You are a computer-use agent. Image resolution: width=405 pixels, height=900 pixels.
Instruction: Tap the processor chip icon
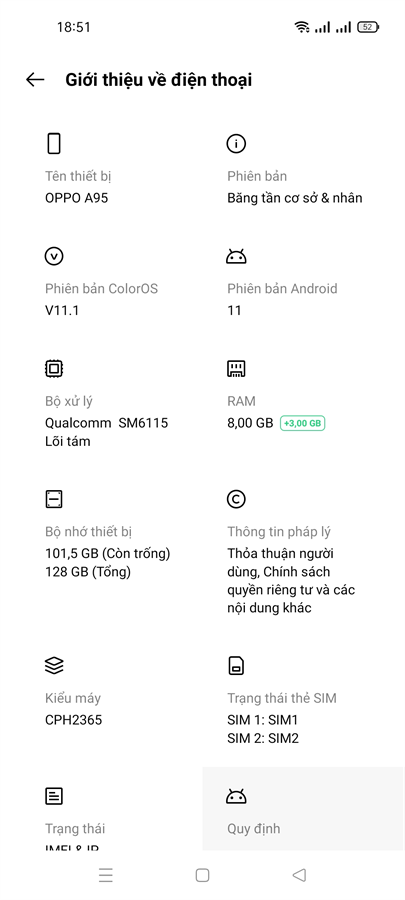54,368
